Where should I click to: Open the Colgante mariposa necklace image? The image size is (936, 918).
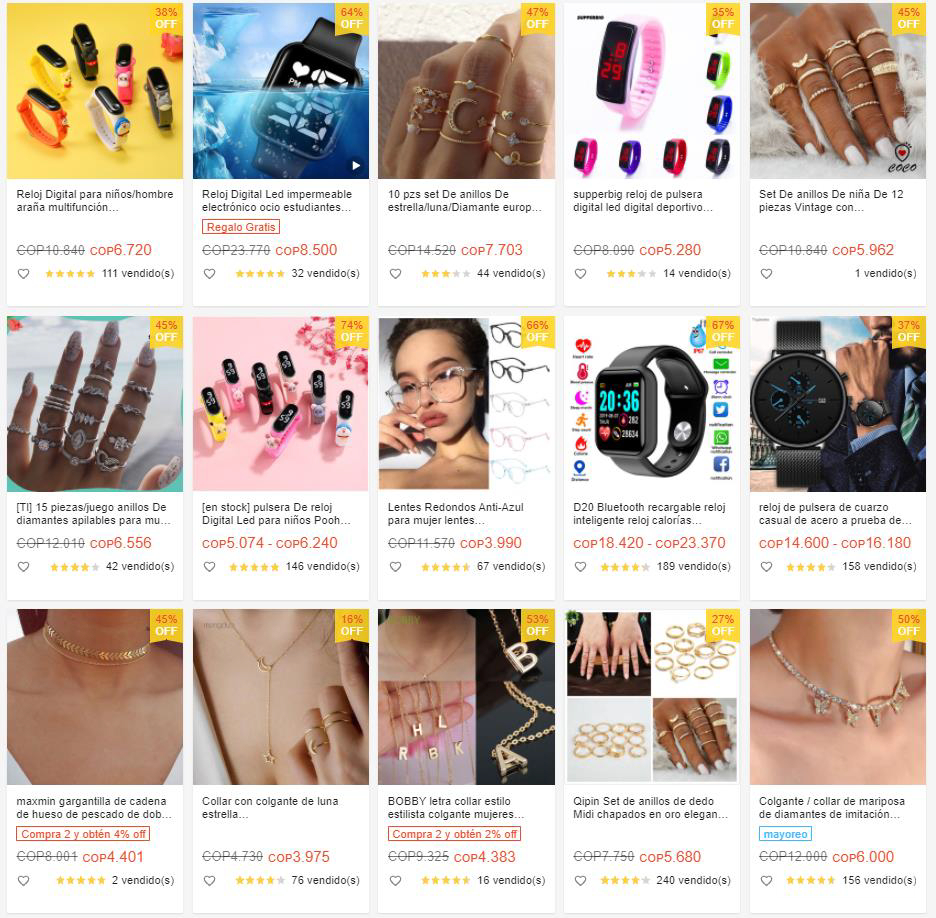pyautogui.click(x=838, y=697)
